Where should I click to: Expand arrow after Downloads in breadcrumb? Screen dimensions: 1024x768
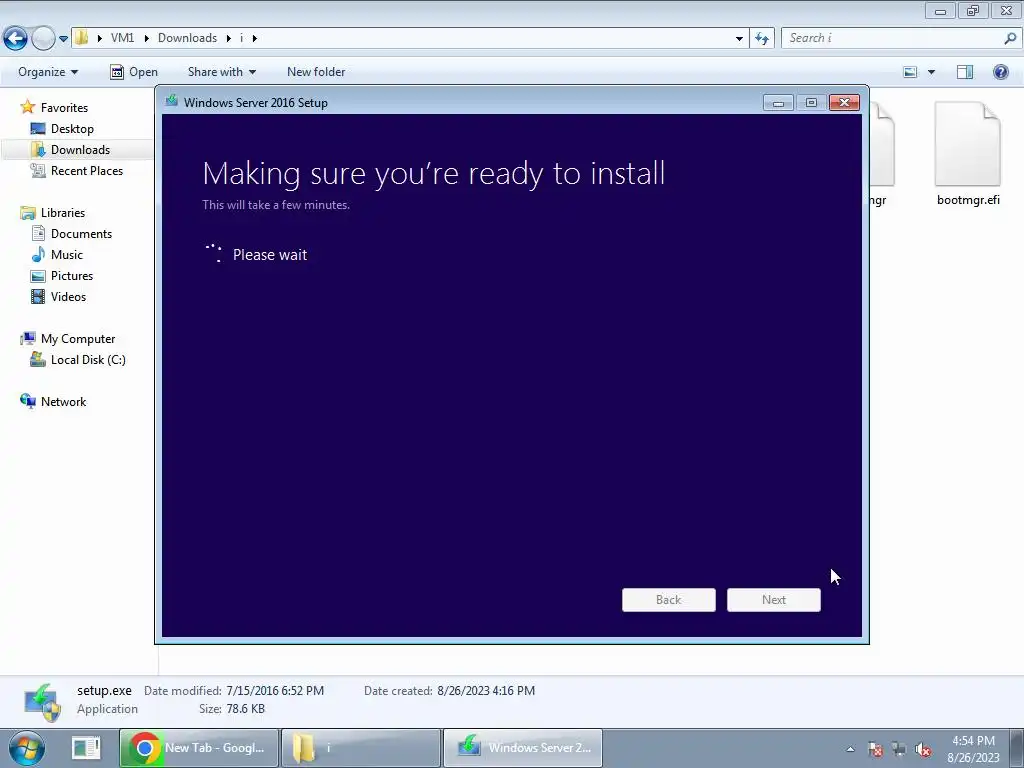point(229,39)
